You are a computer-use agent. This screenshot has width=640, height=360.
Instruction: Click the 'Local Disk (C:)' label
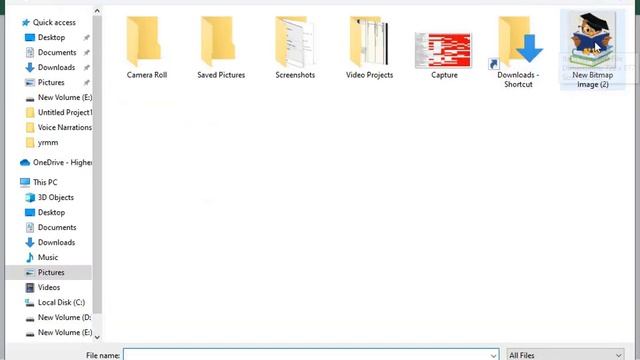(x=62, y=302)
